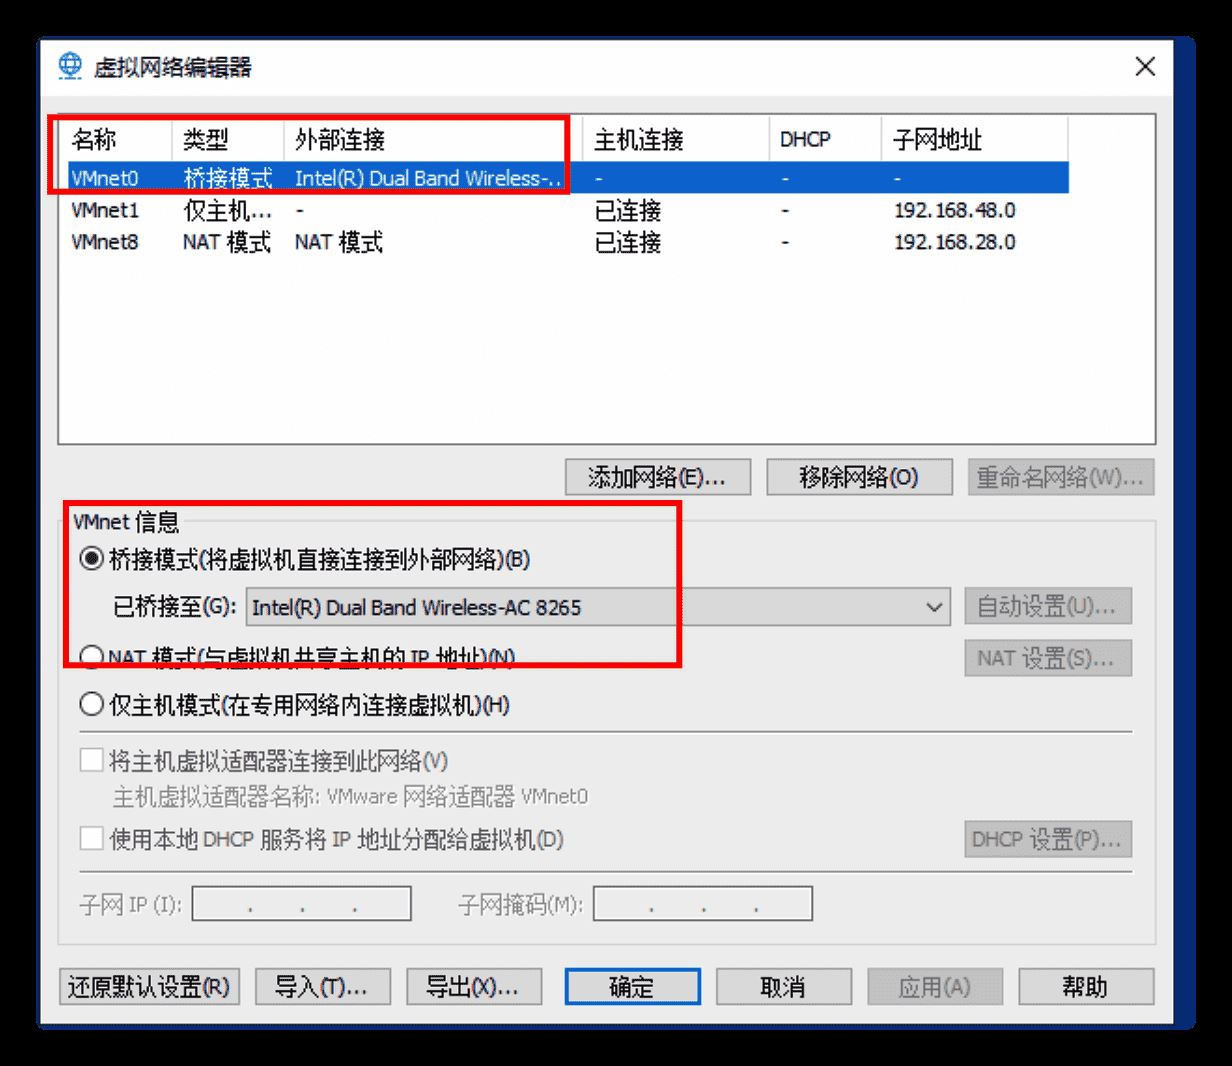Viewport: 1232px width, 1066px height.
Task: Select the 桥接模式 radio button
Action: pos(91,561)
